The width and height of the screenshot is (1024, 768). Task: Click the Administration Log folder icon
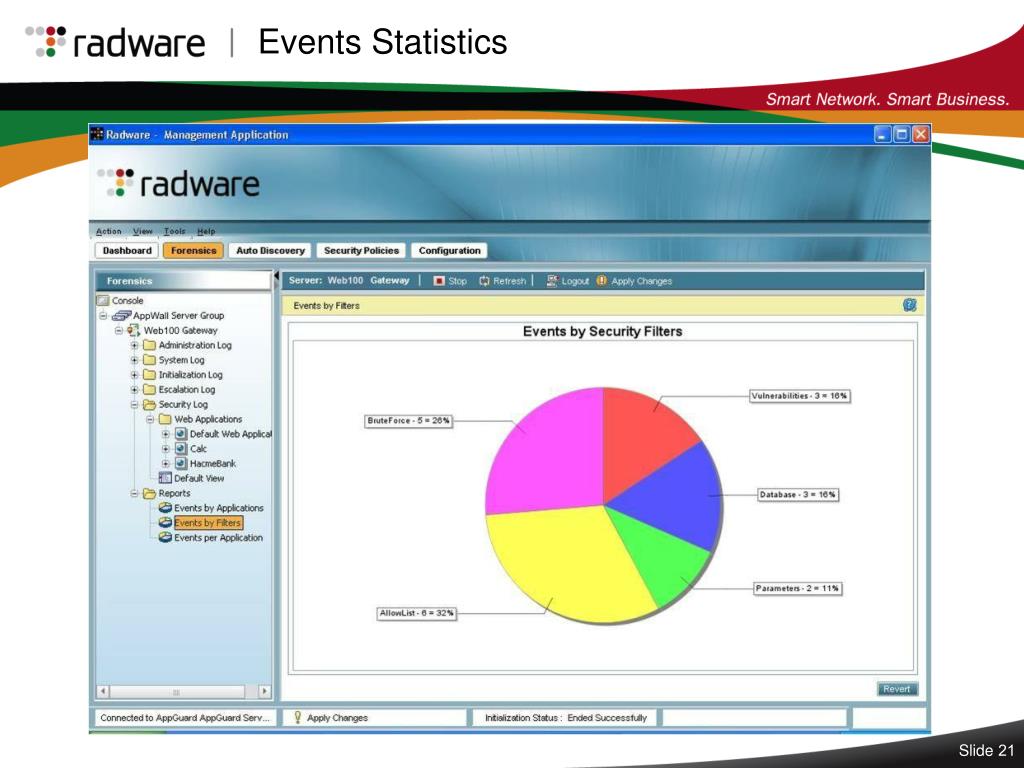pos(150,345)
